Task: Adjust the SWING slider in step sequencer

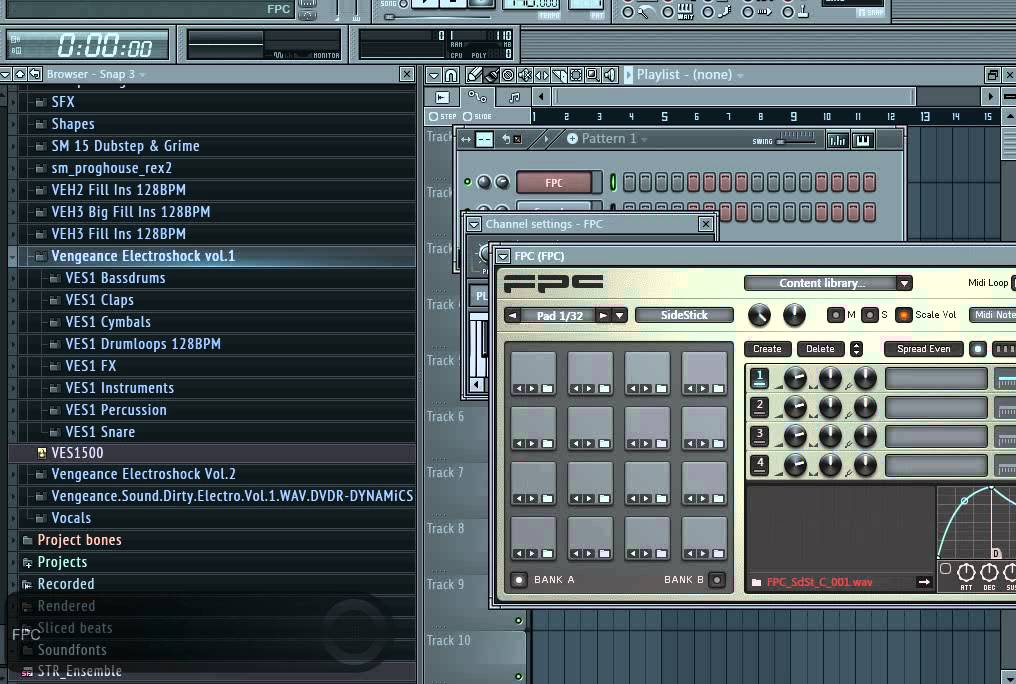Action: pos(796,139)
